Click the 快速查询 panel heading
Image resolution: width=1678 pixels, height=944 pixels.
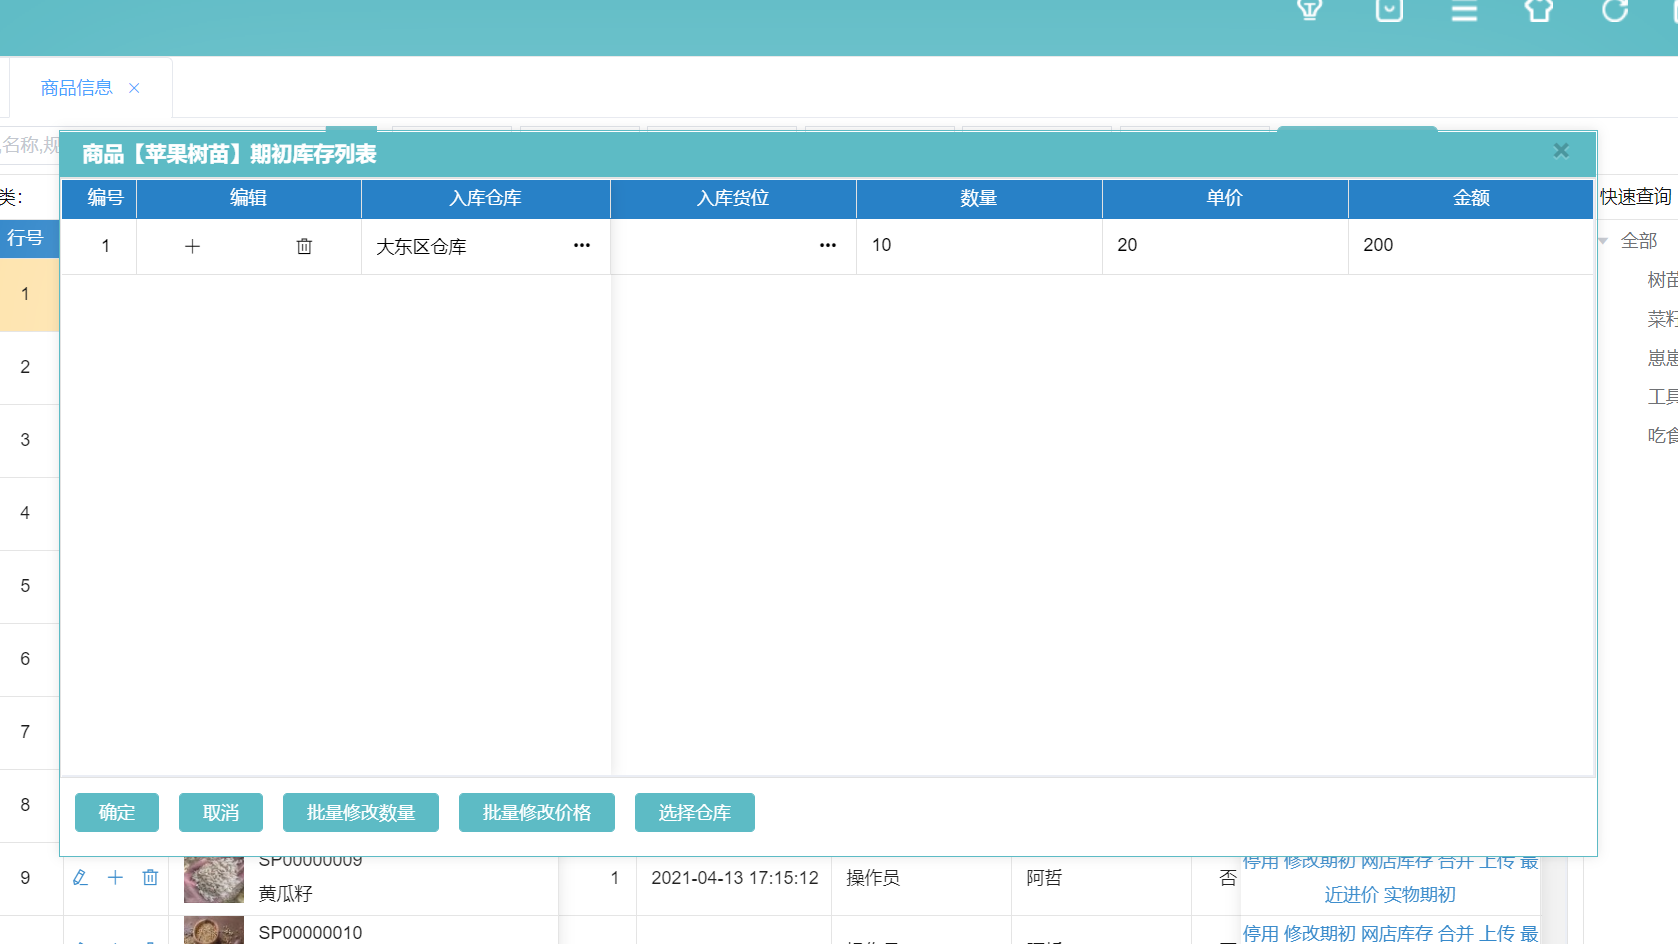(x=1636, y=197)
